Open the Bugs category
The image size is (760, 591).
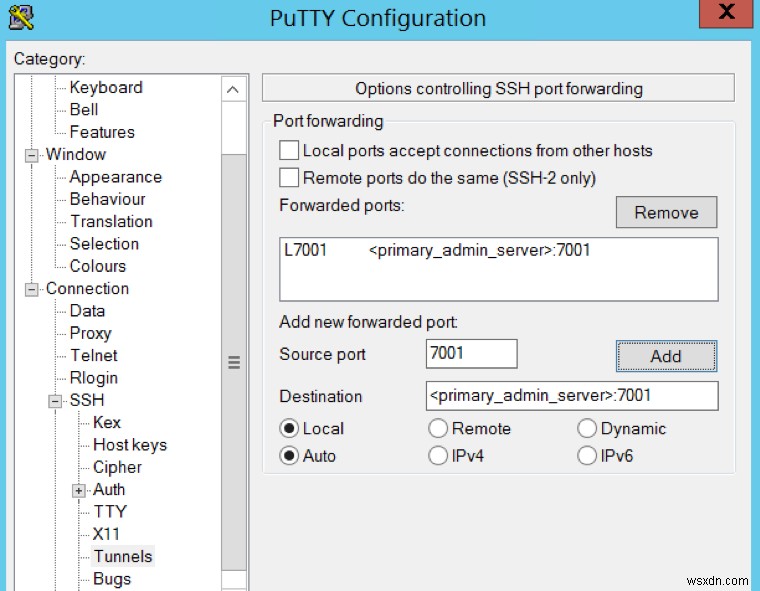(112, 579)
